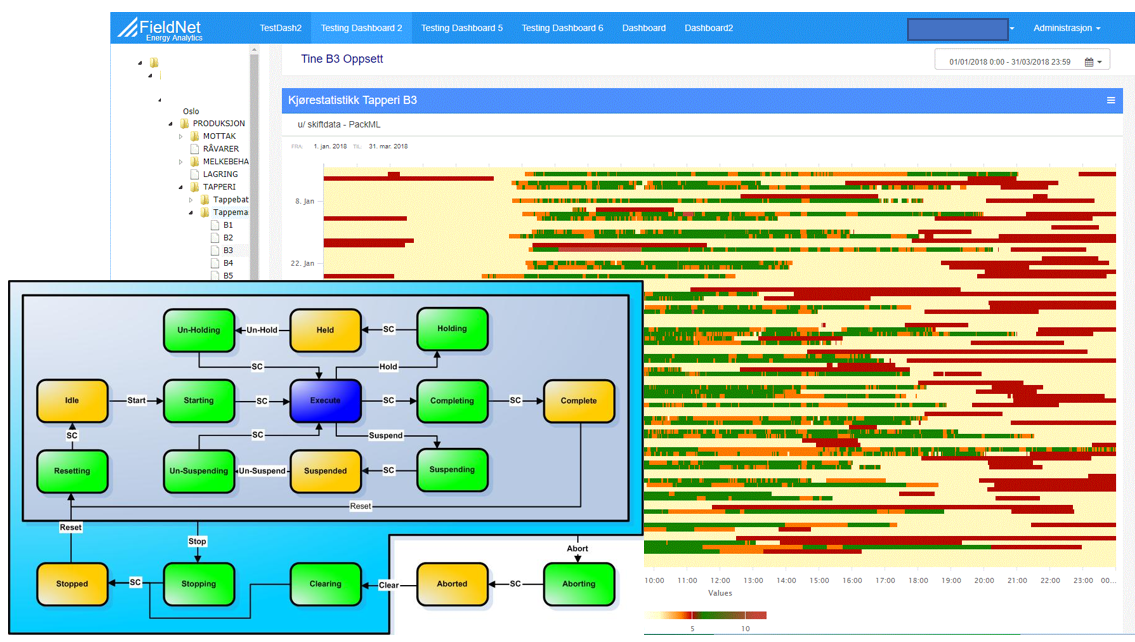Open Testing Dashboard 6 tab
This screenshot has height=642, width=1135.
[x=562, y=28]
